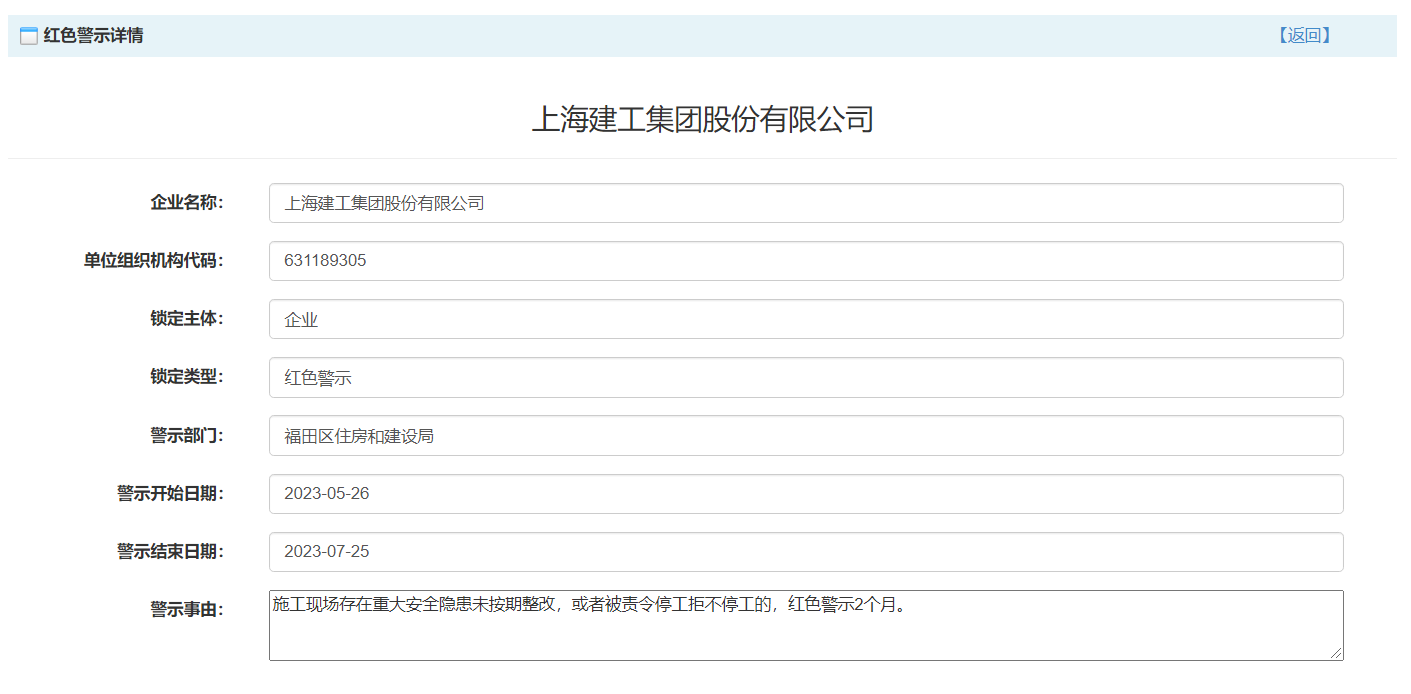Click the textarea resize handle of 警示事由

point(1336,653)
